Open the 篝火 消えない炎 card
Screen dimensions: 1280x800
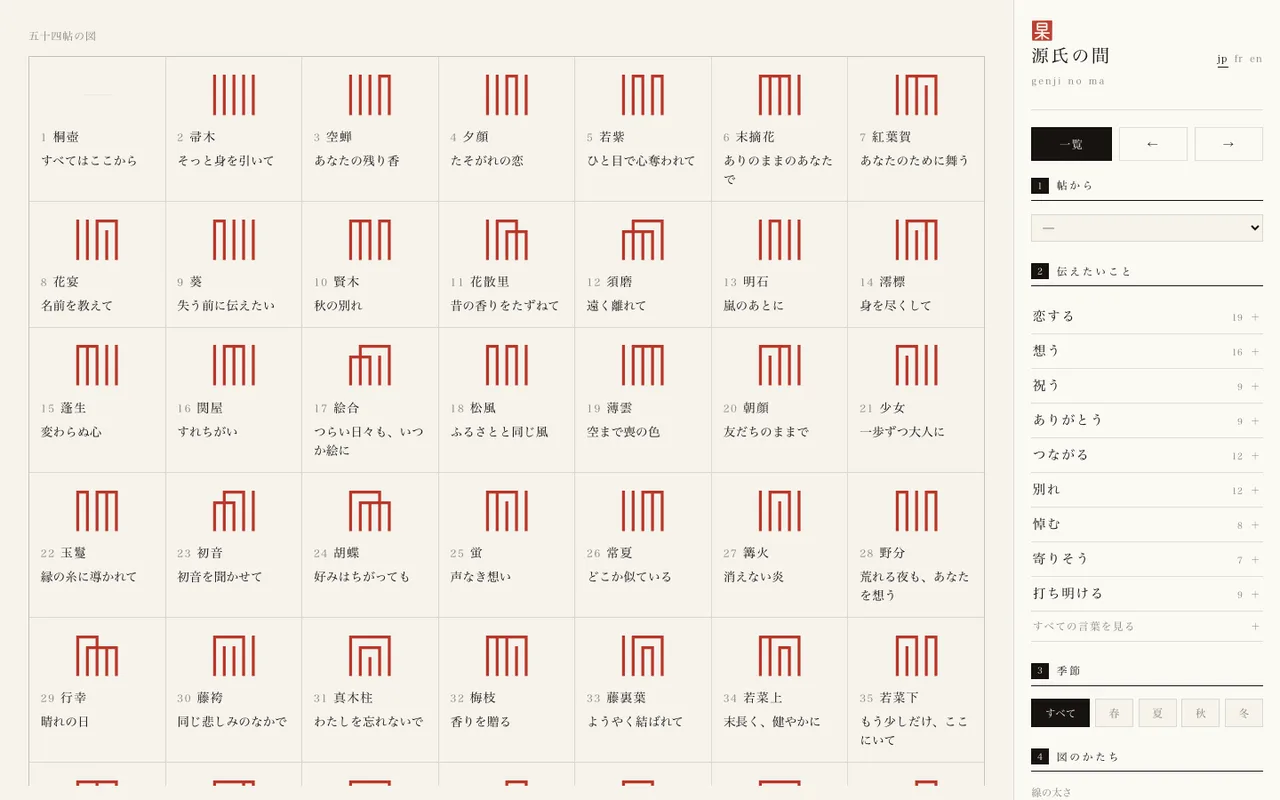(779, 545)
